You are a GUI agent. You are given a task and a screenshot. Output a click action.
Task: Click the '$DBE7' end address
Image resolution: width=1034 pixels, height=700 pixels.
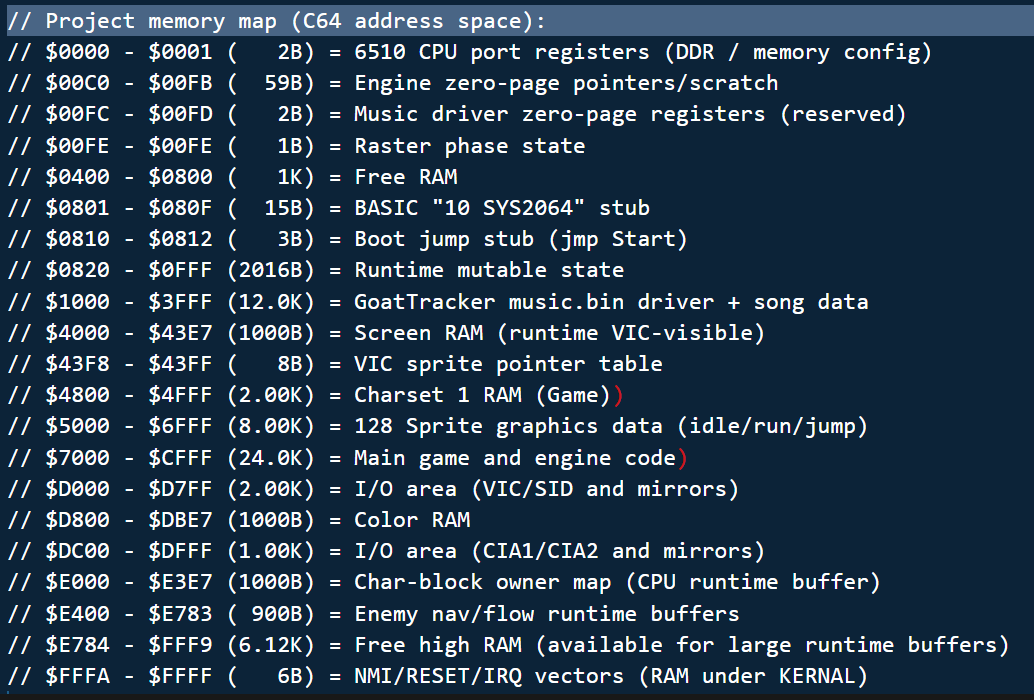coord(180,519)
